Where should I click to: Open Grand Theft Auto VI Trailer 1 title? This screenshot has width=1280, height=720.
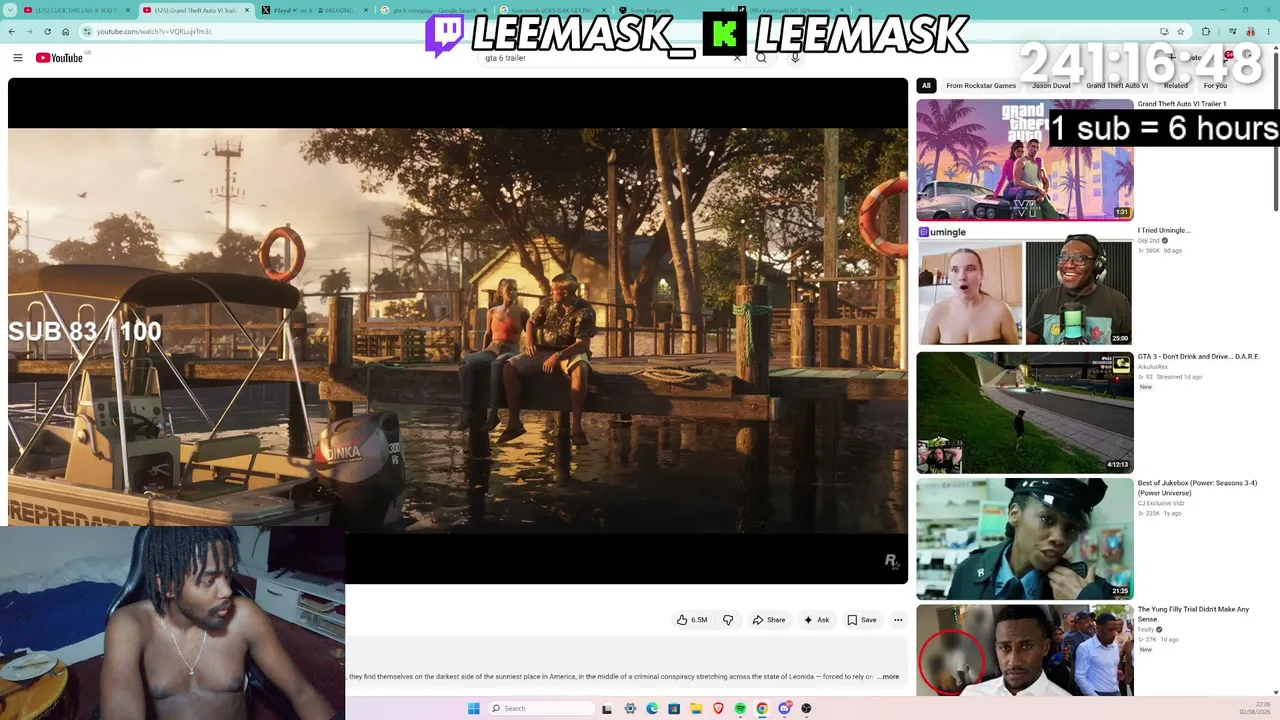pyautogui.click(x=1181, y=104)
